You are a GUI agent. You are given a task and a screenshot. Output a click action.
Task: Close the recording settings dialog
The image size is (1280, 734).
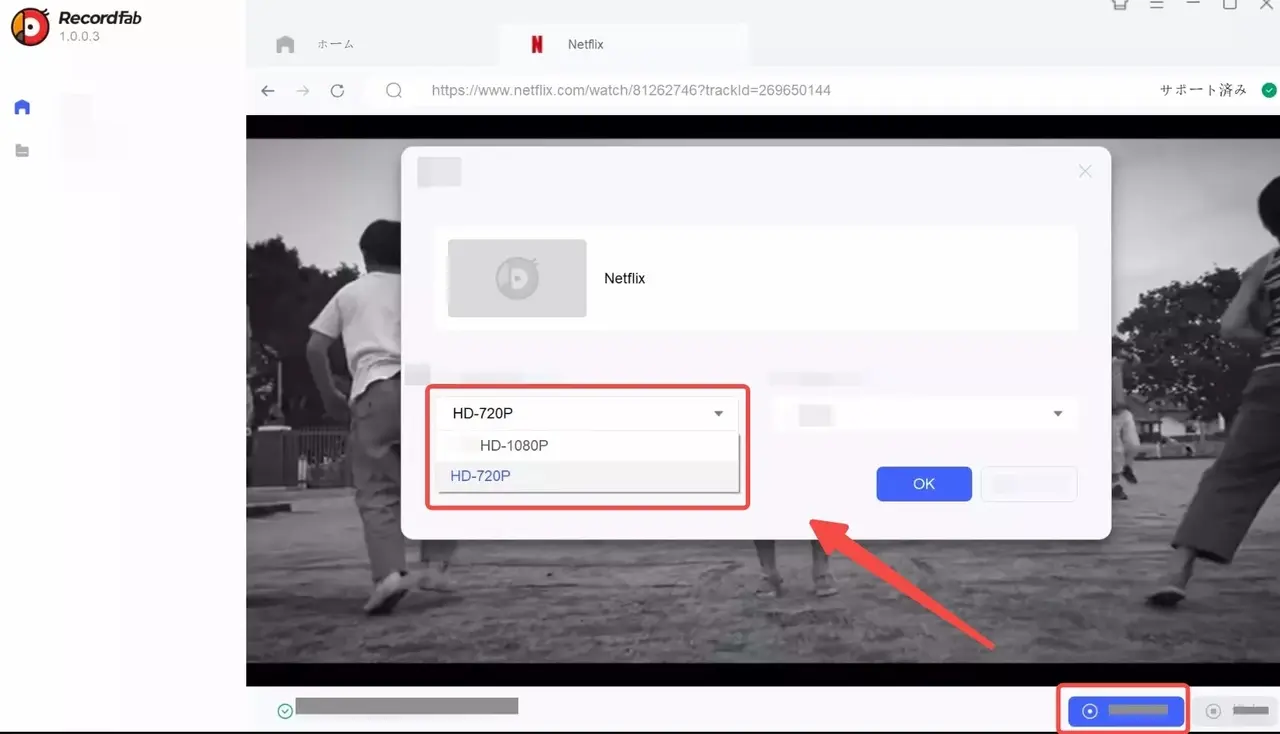pyautogui.click(x=1085, y=171)
